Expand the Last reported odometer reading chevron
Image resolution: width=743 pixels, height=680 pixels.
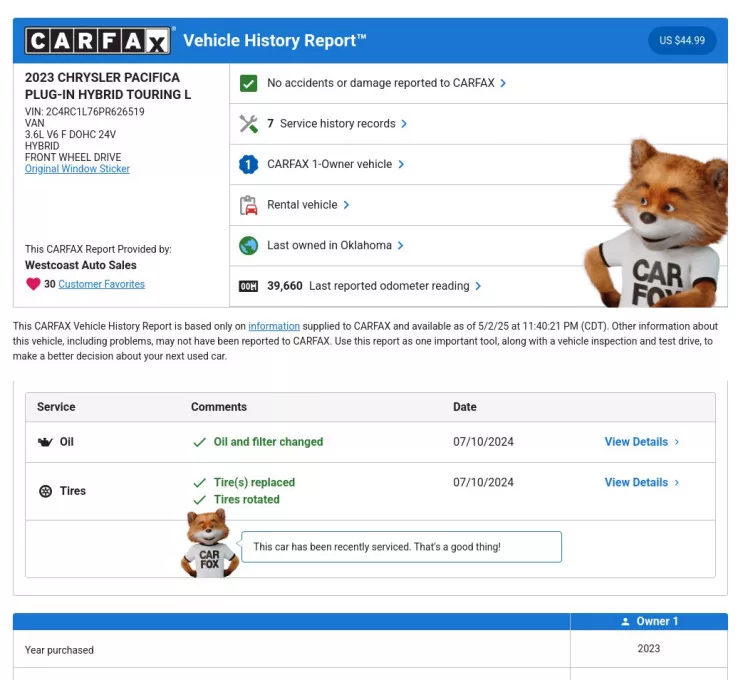tap(478, 286)
